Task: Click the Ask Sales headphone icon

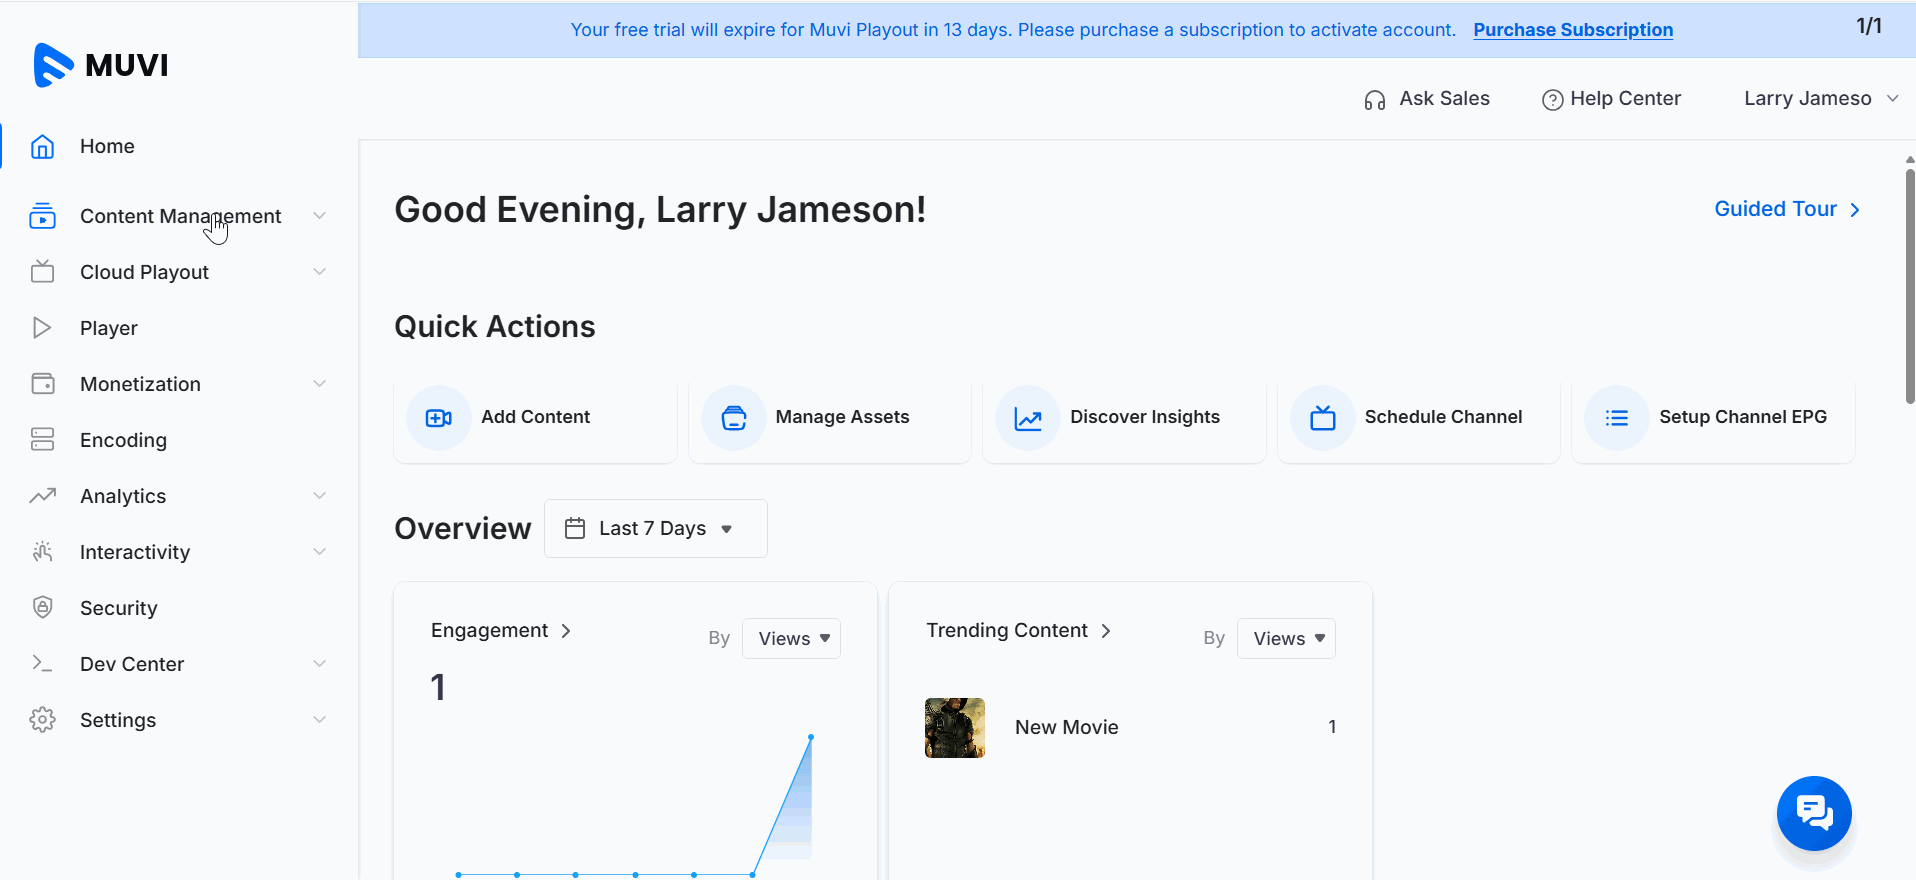Action: pyautogui.click(x=1375, y=100)
